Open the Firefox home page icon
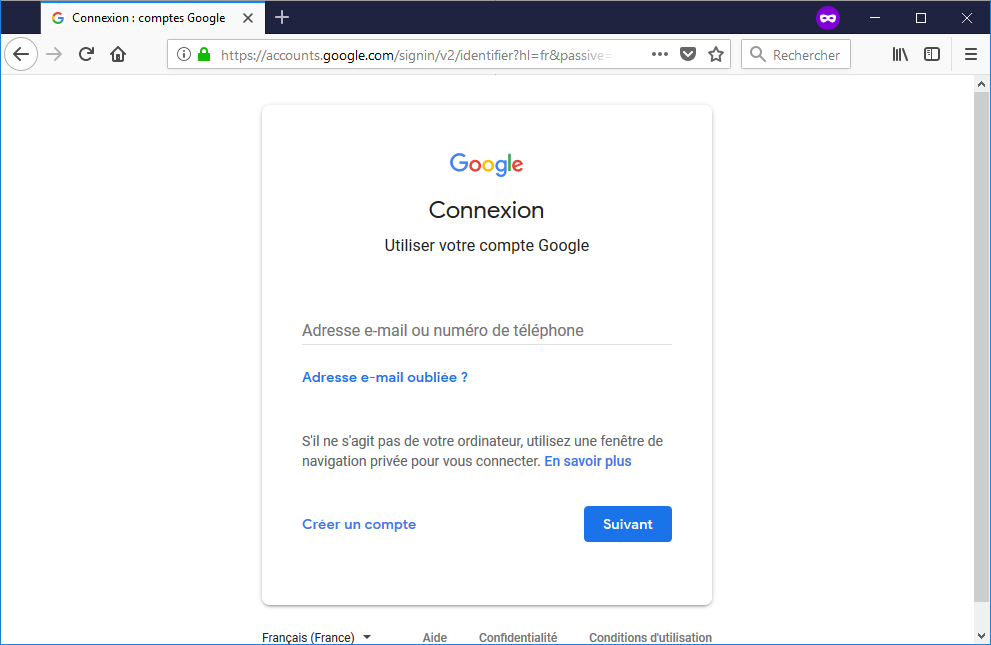991x645 pixels. click(x=118, y=54)
